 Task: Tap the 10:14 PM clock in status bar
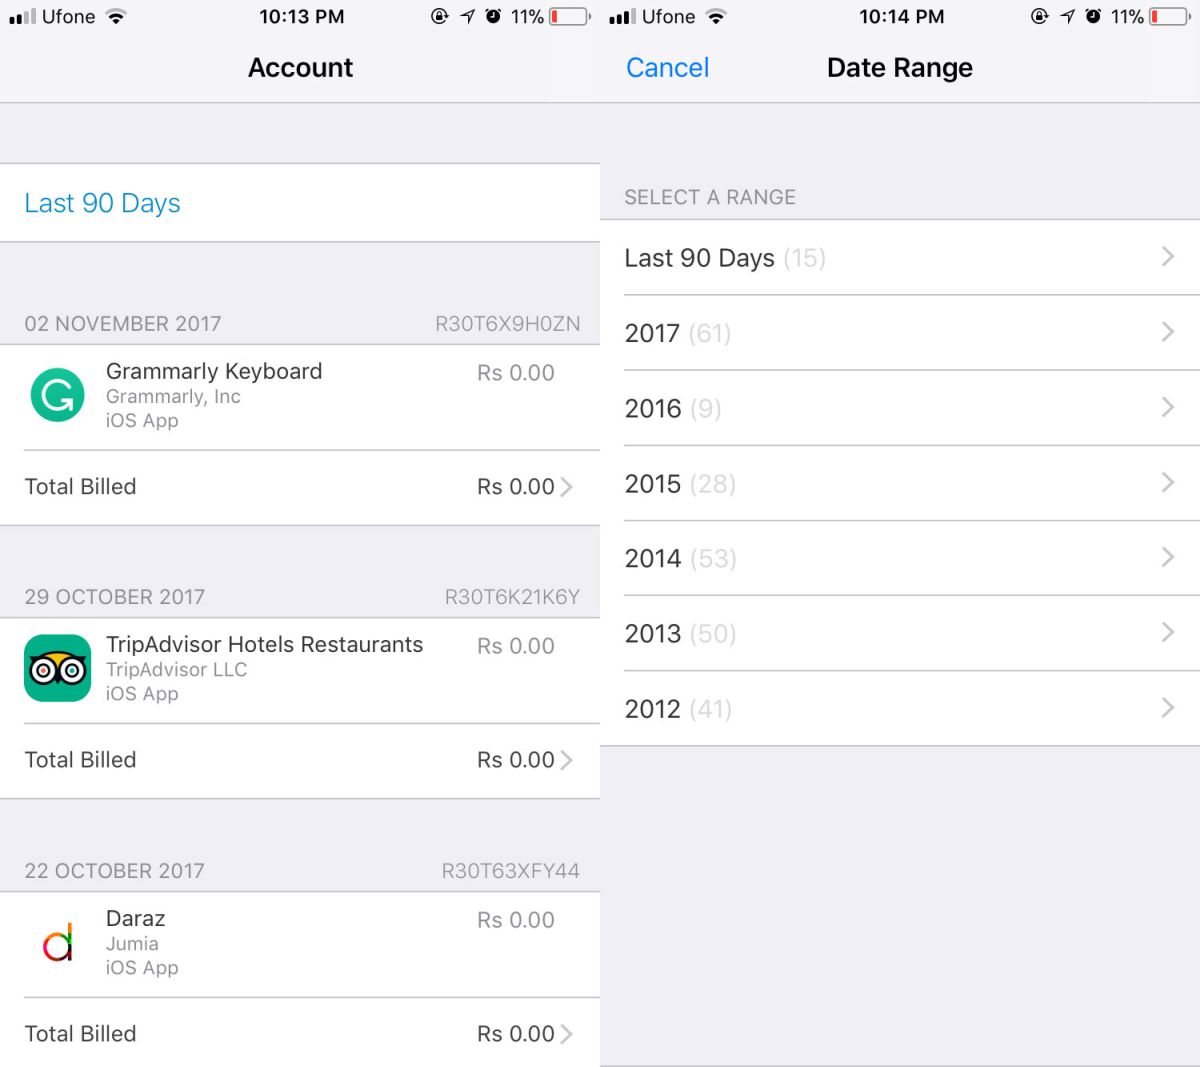click(901, 17)
